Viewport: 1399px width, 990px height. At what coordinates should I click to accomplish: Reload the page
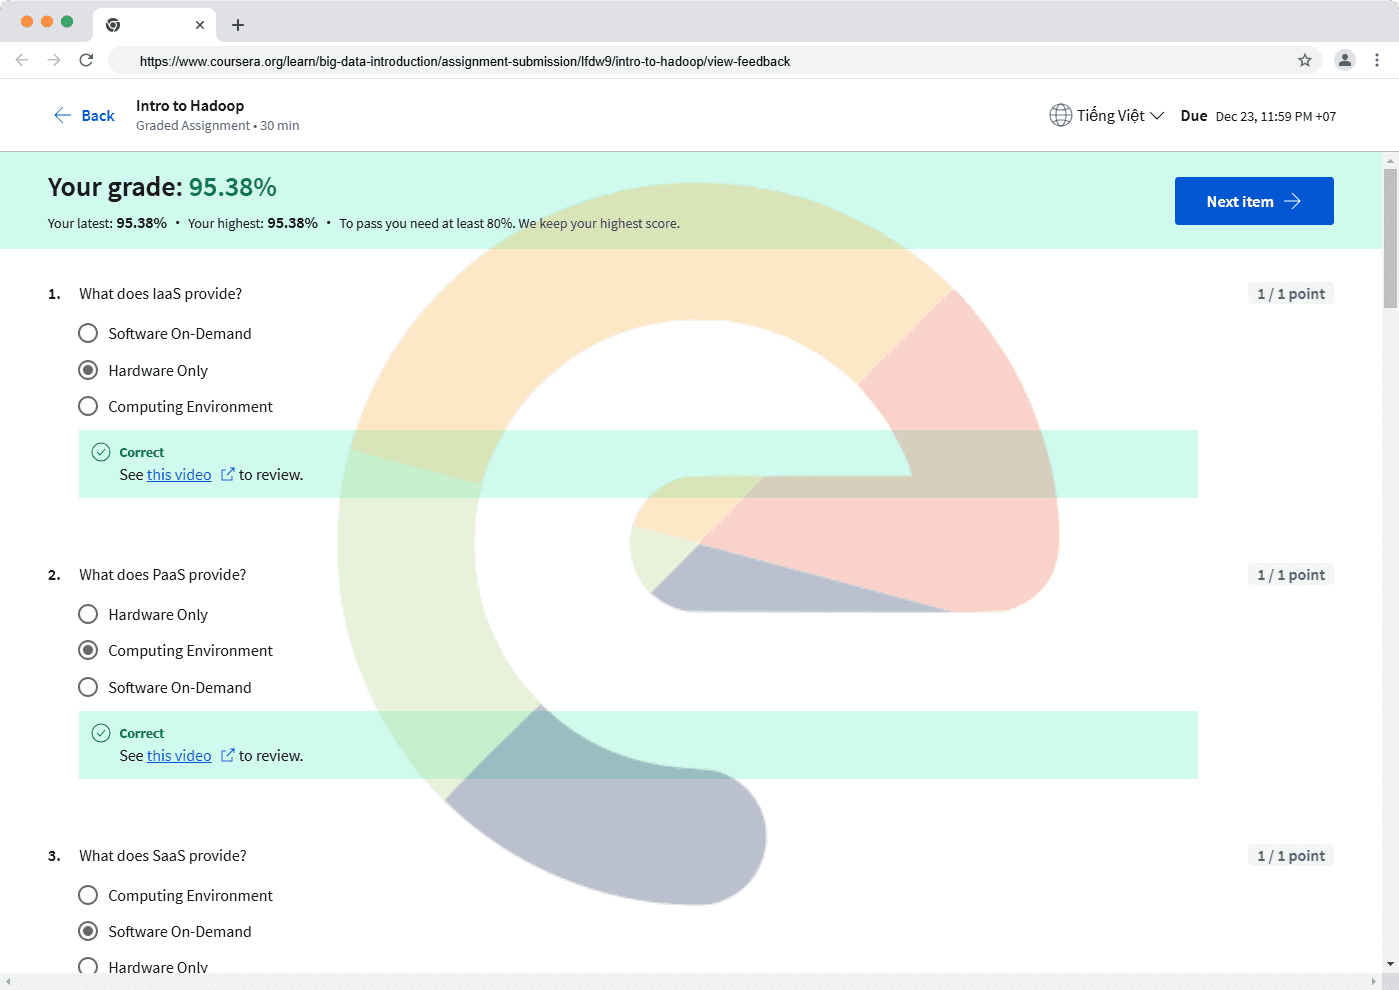pos(87,60)
